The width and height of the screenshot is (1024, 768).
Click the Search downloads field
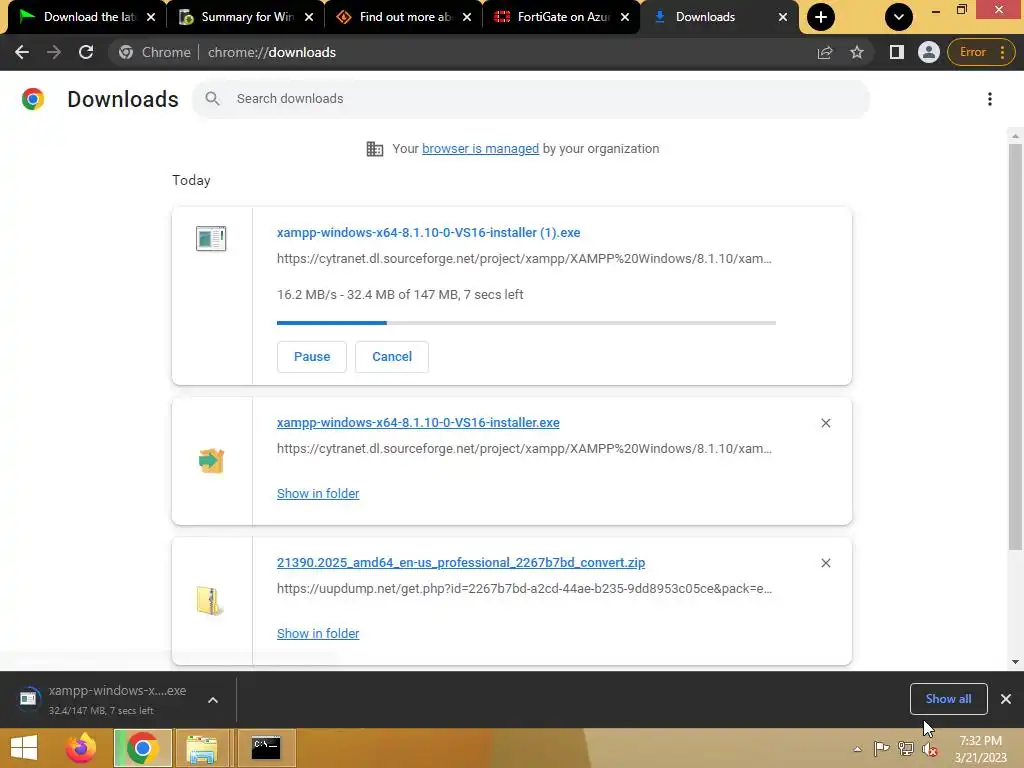[x=531, y=99]
